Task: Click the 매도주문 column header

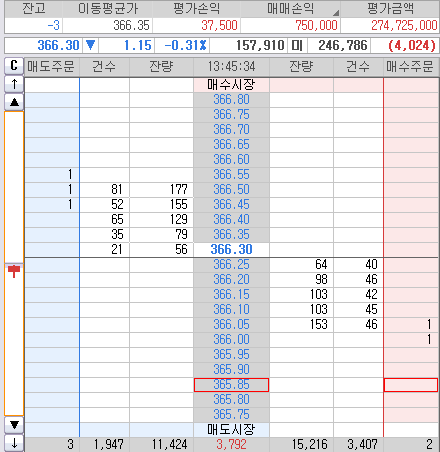Action: pyautogui.click(x=51, y=66)
